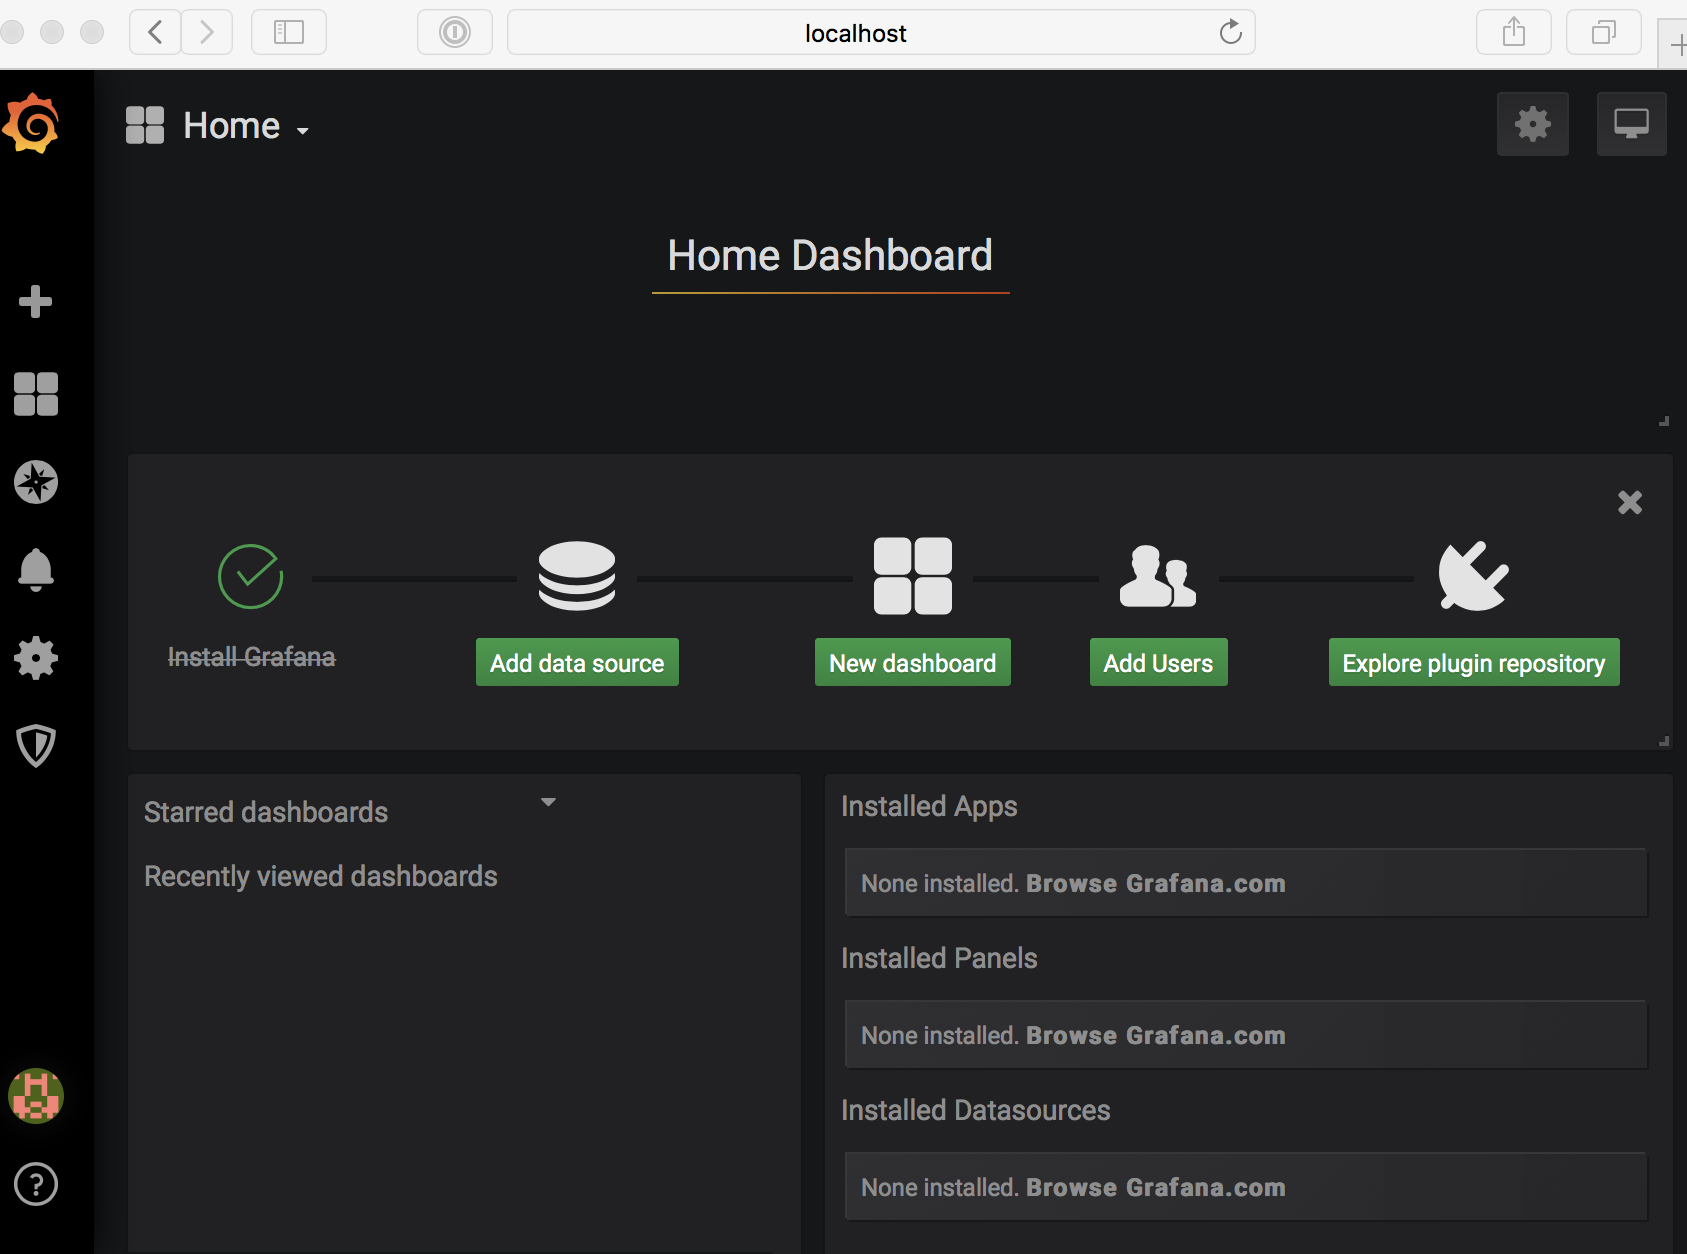Viewport: 1687px width, 1254px height.
Task: Click the users icon in getting started
Action: pos(1158,576)
